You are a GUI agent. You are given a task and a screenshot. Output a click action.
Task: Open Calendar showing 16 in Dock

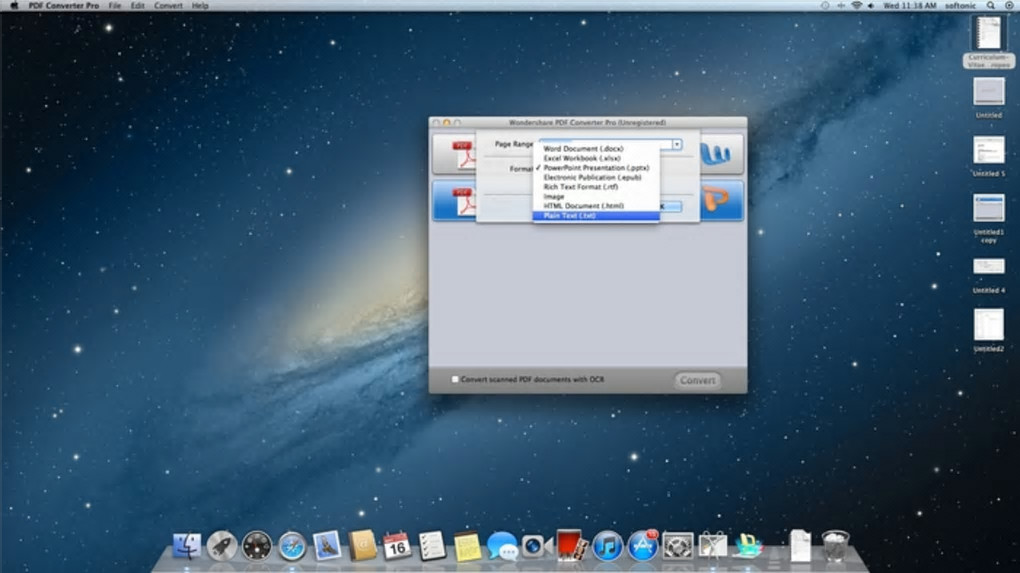click(397, 546)
